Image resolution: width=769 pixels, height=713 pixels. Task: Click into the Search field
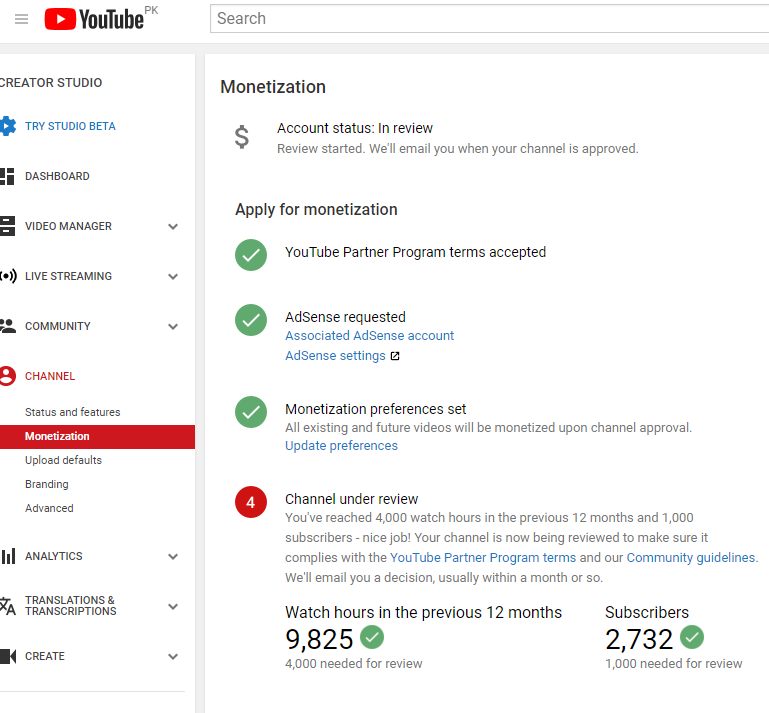click(x=489, y=19)
